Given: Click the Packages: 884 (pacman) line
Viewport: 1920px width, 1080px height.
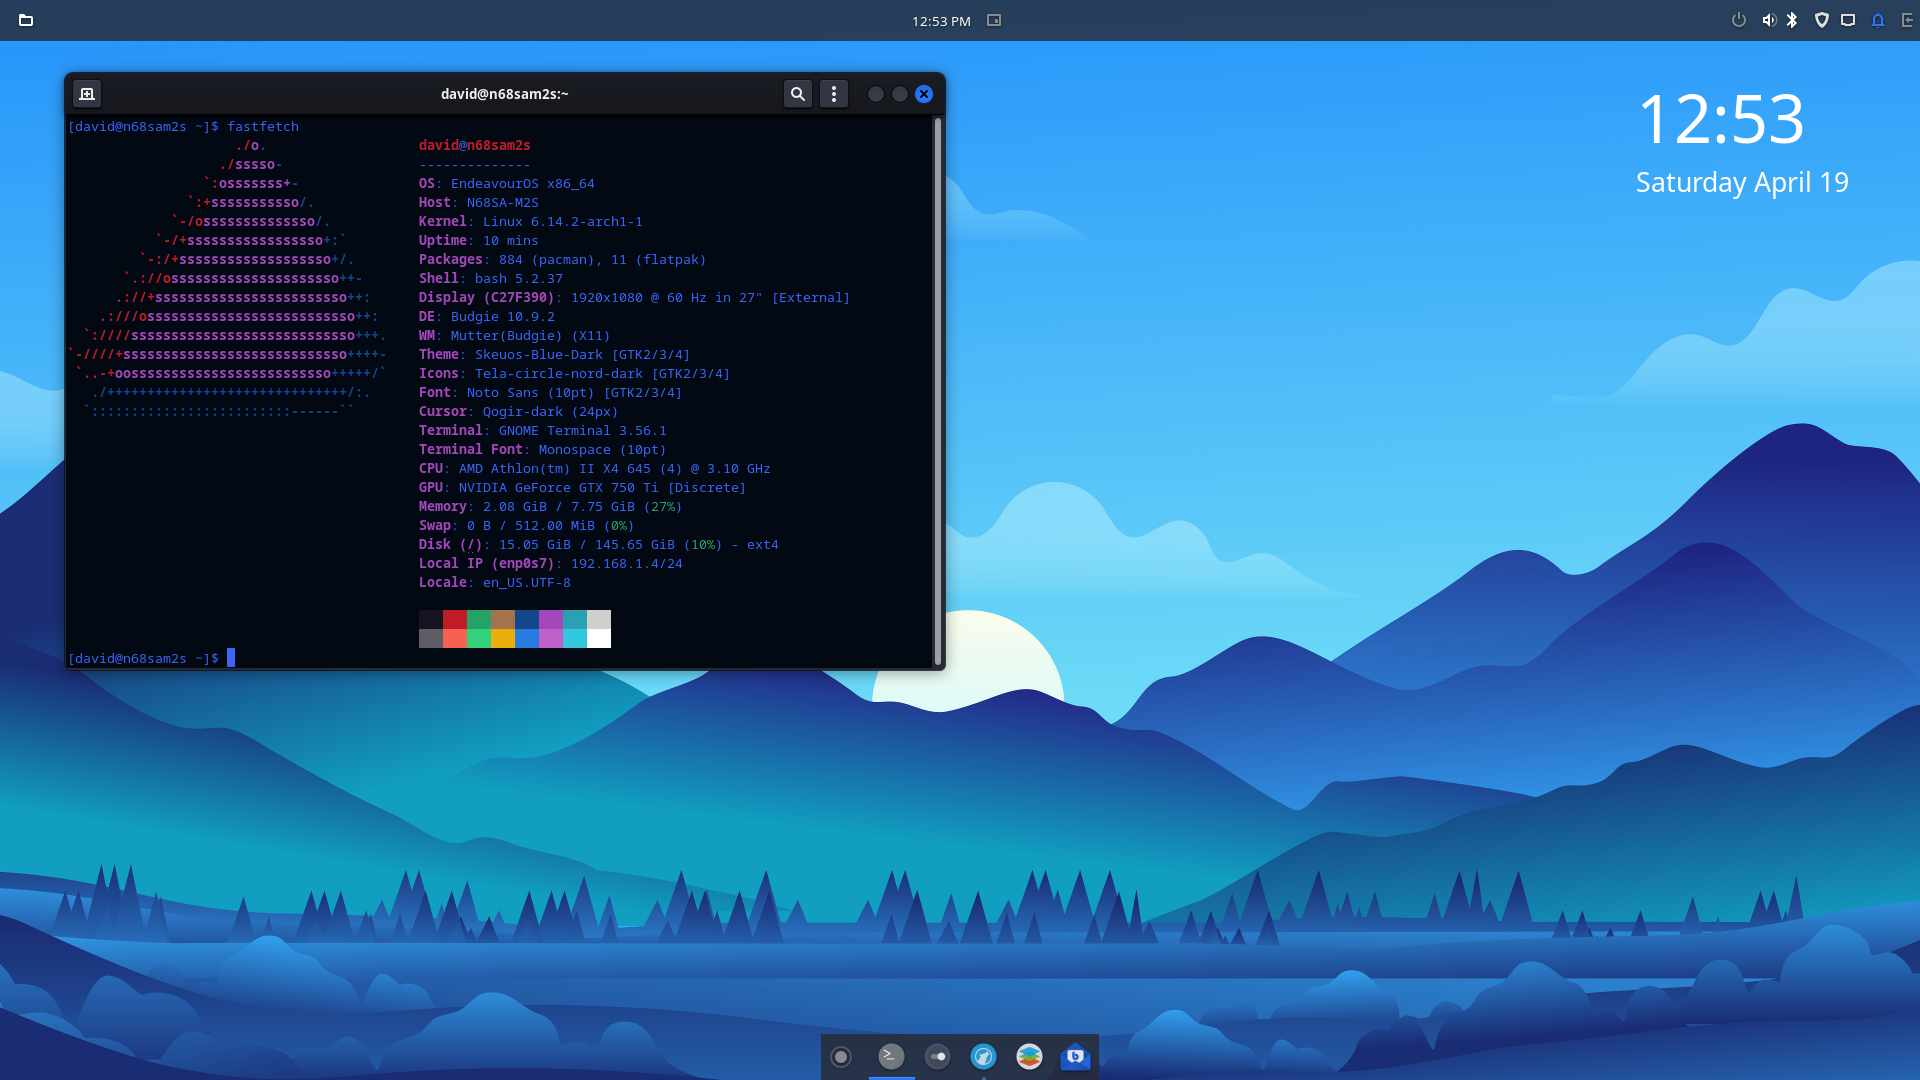Looking at the screenshot, I should click(x=563, y=260).
